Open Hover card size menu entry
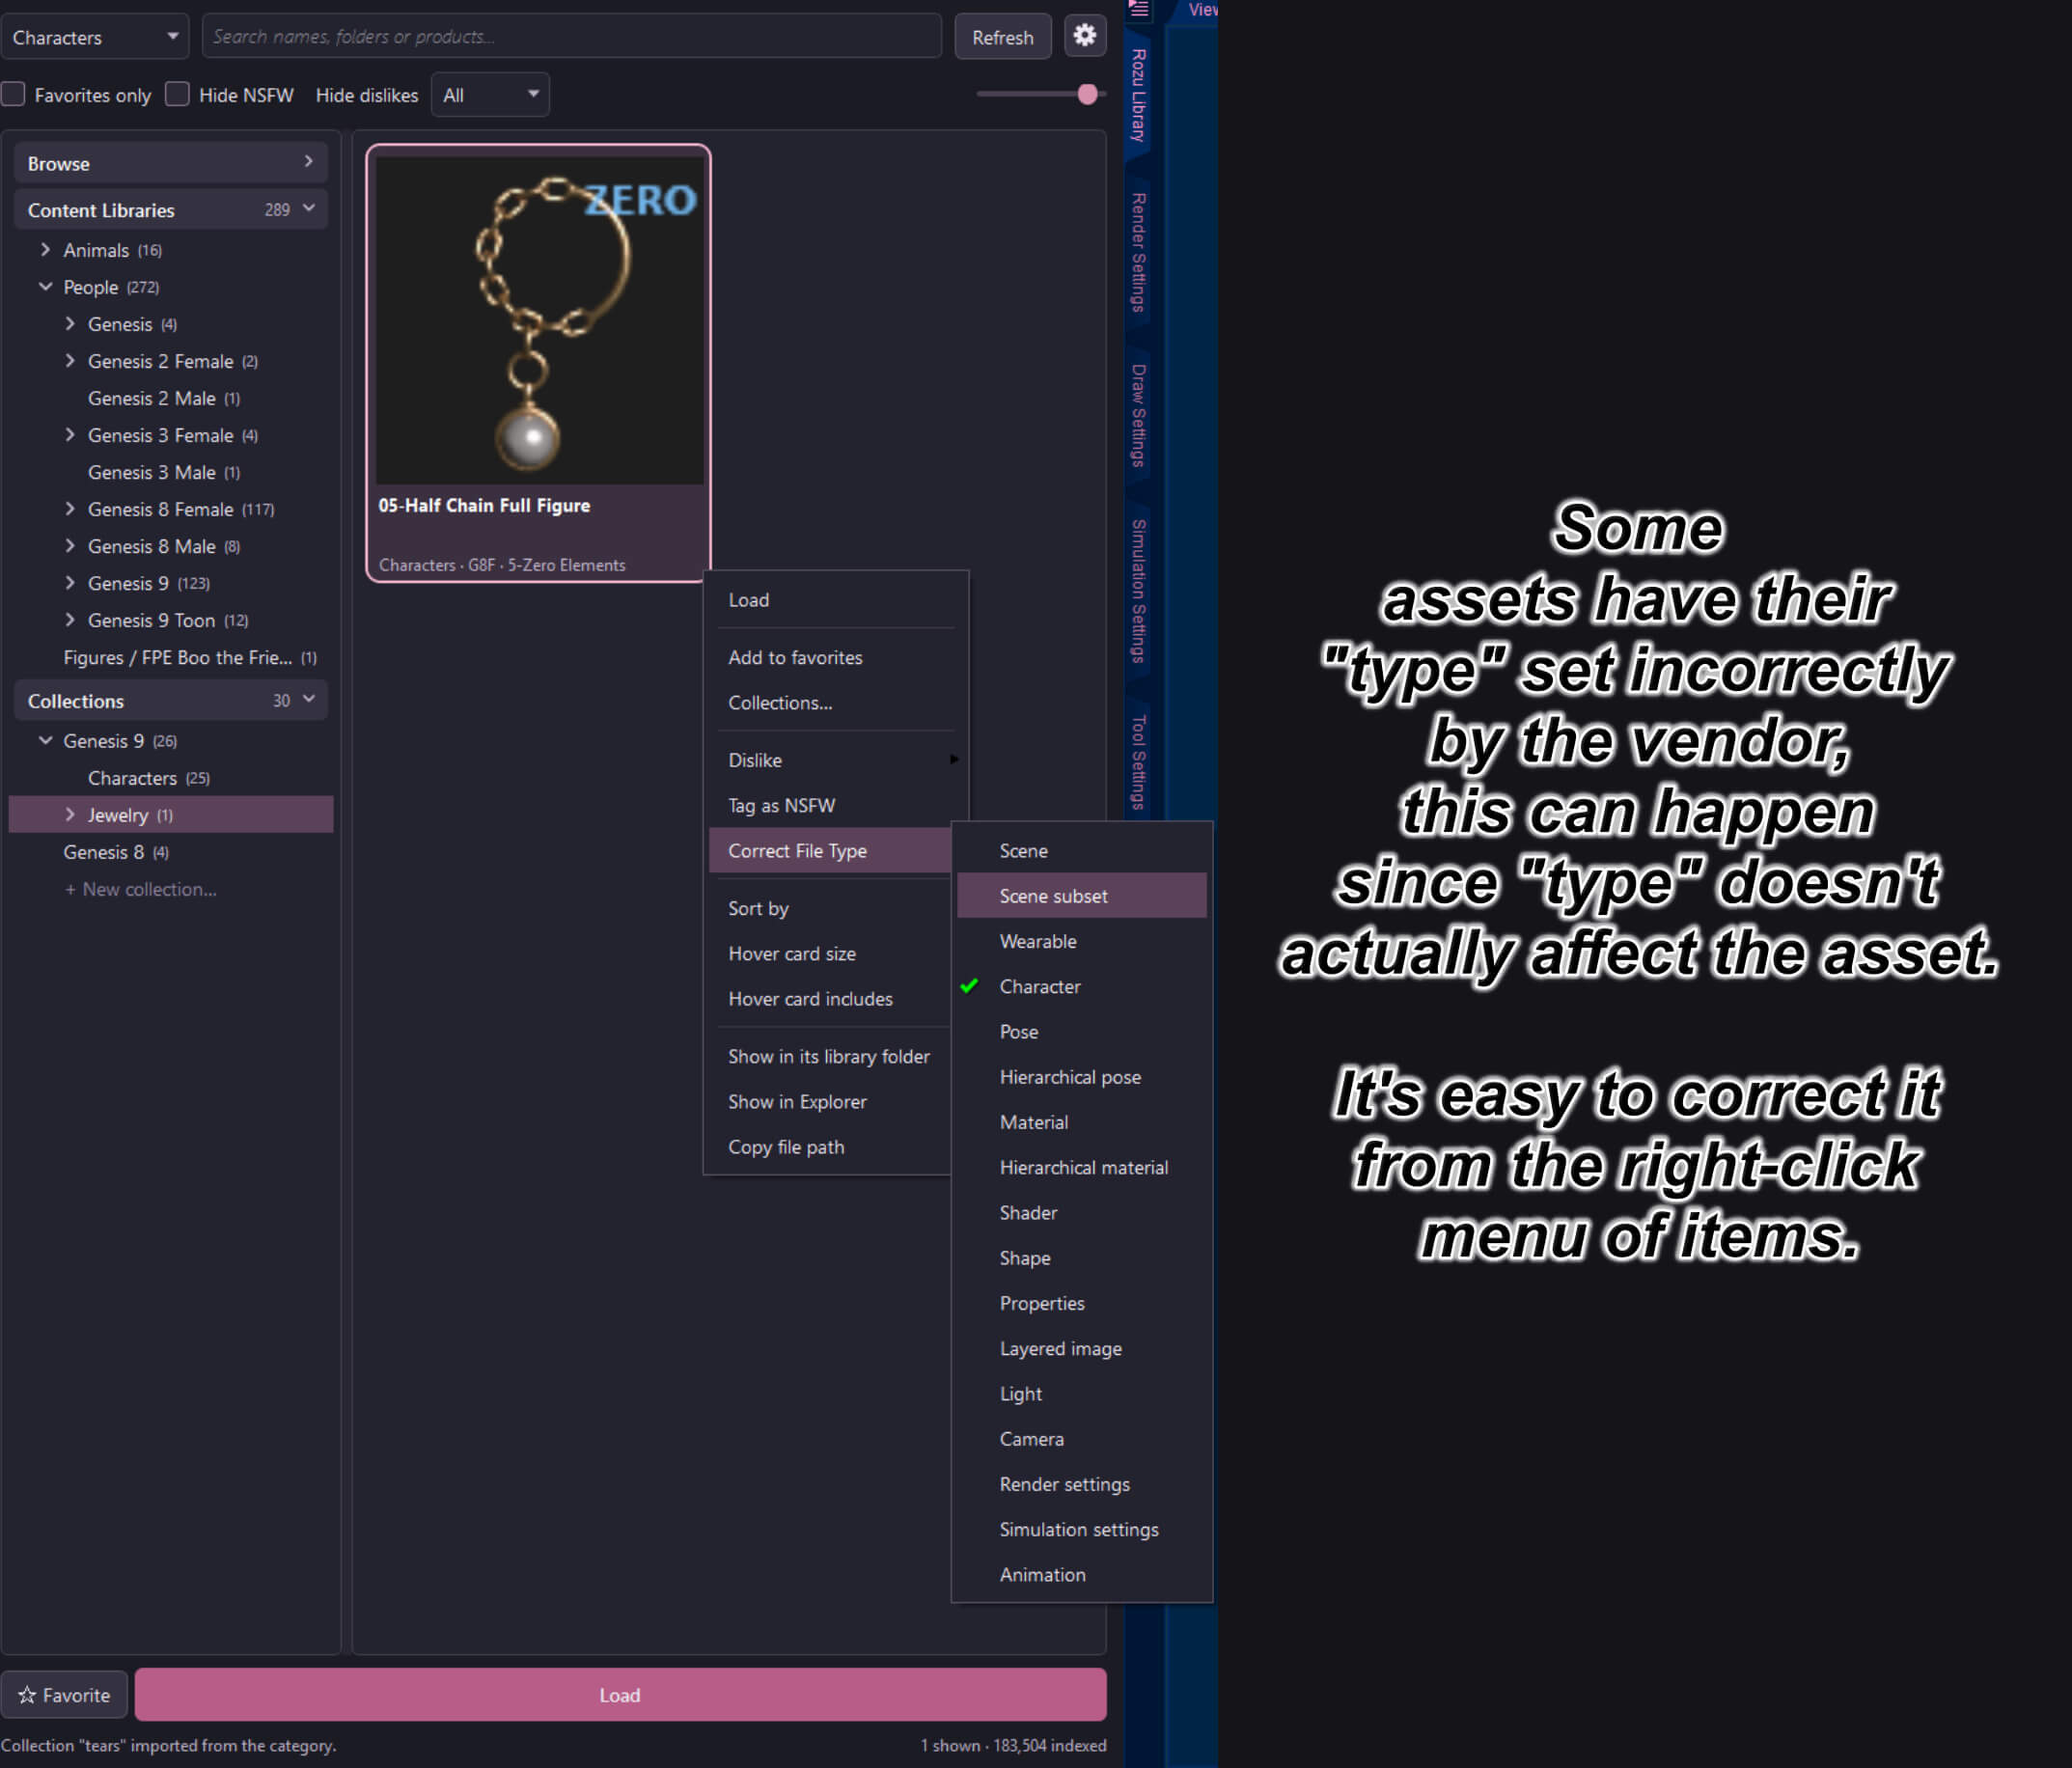This screenshot has width=2072, height=1768. click(830, 953)
